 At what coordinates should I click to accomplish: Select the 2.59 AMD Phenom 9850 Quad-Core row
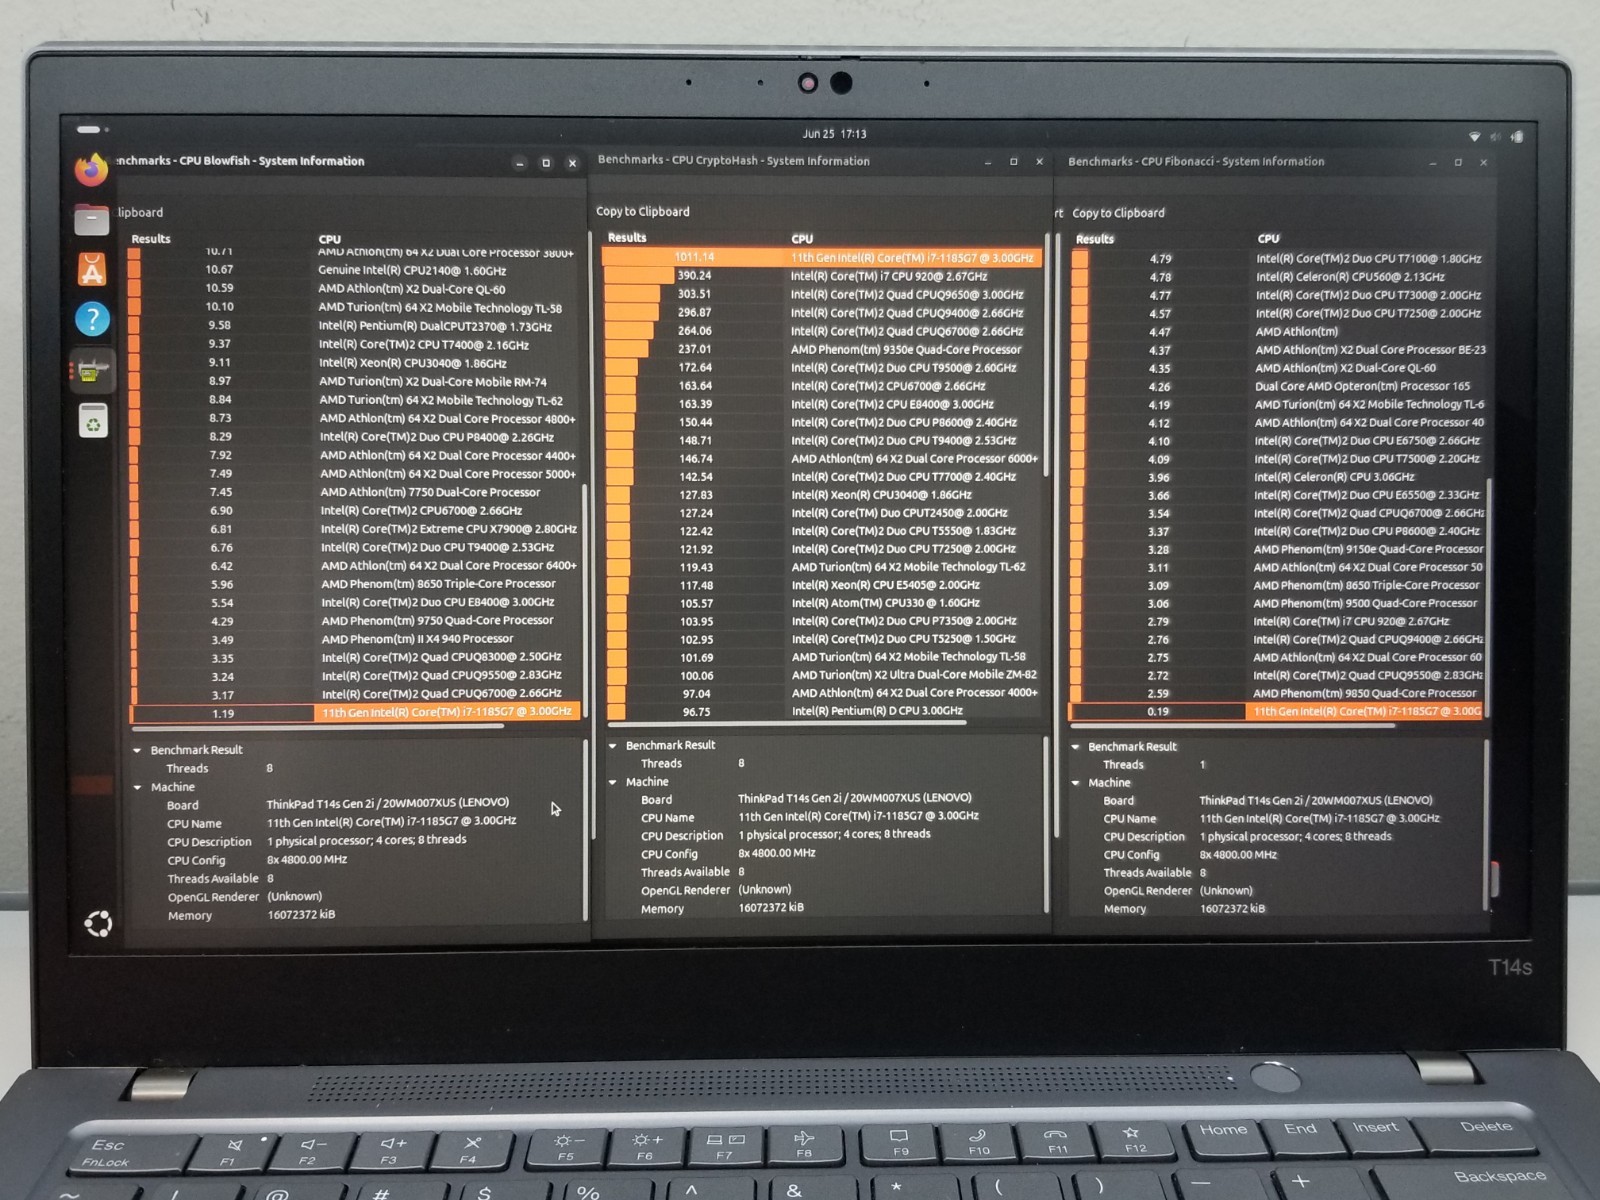[x=1276, y=693]
